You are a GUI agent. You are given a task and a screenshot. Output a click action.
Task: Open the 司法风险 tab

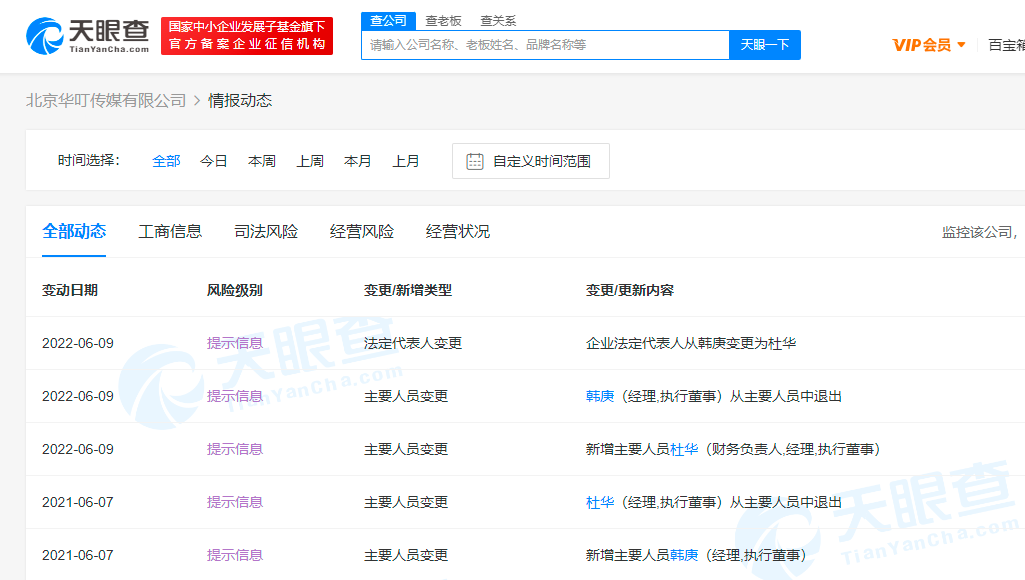(266, 231)
